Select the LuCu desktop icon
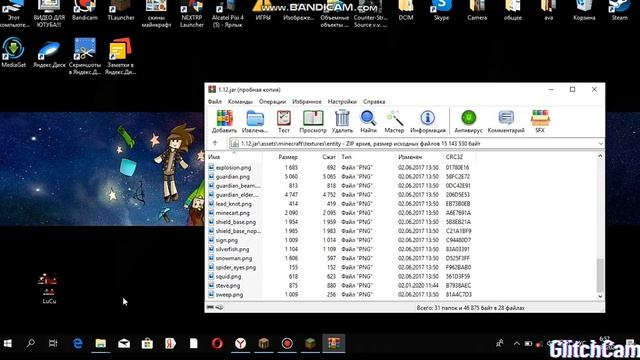The image size is (640, 360). click(x=49, y=288)
